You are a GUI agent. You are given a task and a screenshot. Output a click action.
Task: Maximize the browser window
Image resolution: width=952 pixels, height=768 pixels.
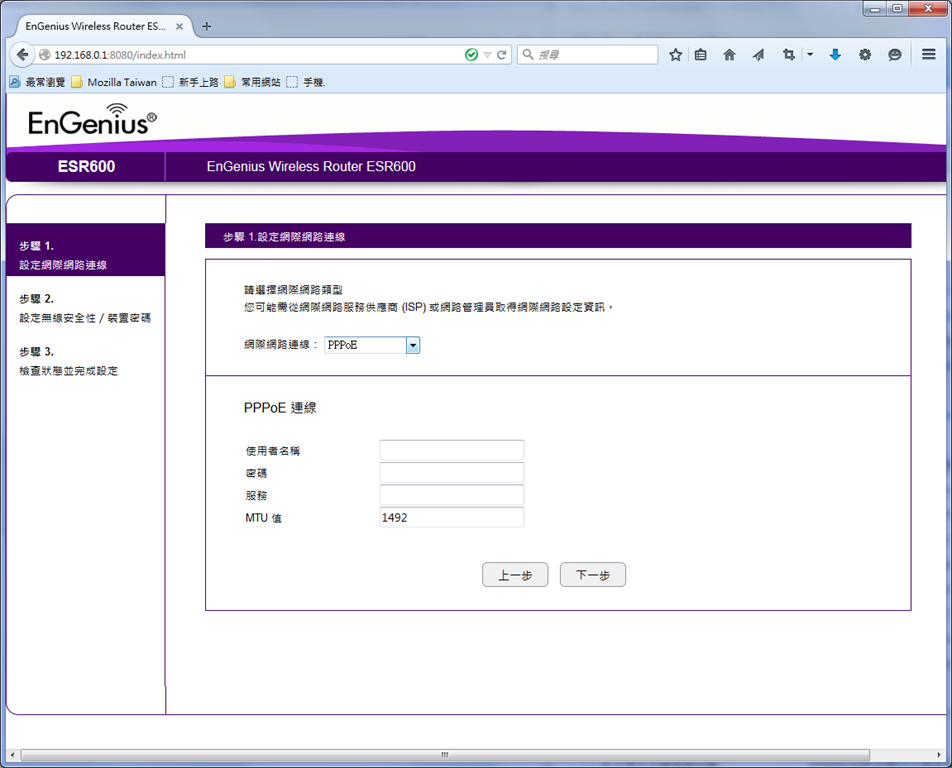897,8
